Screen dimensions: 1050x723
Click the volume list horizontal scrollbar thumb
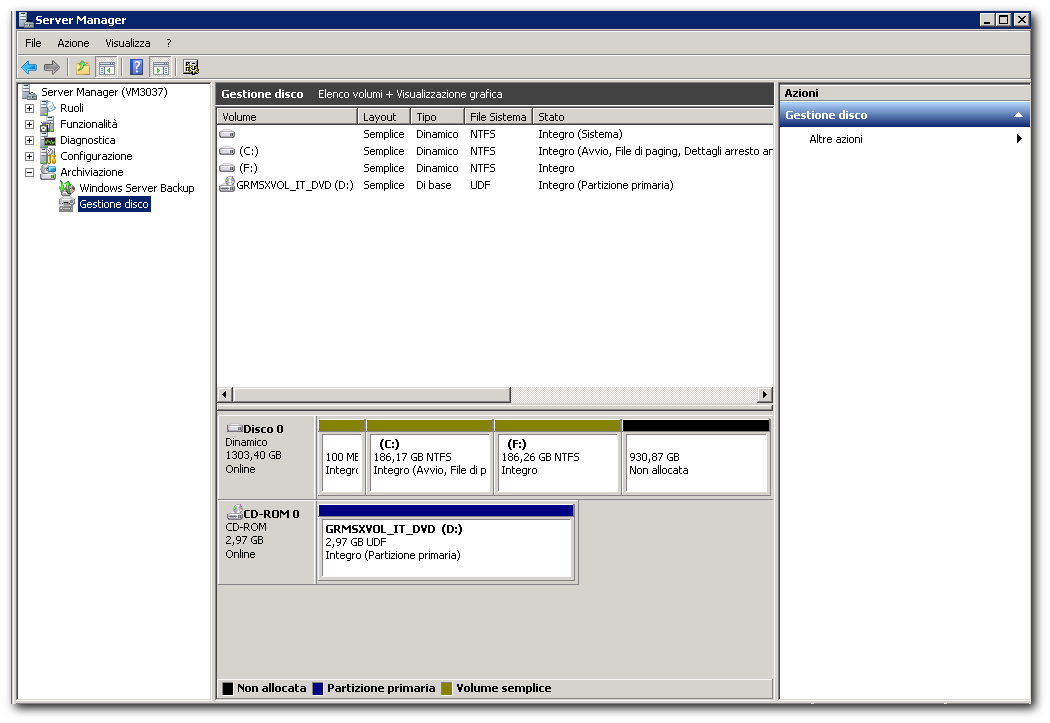(x=372, y=394)
